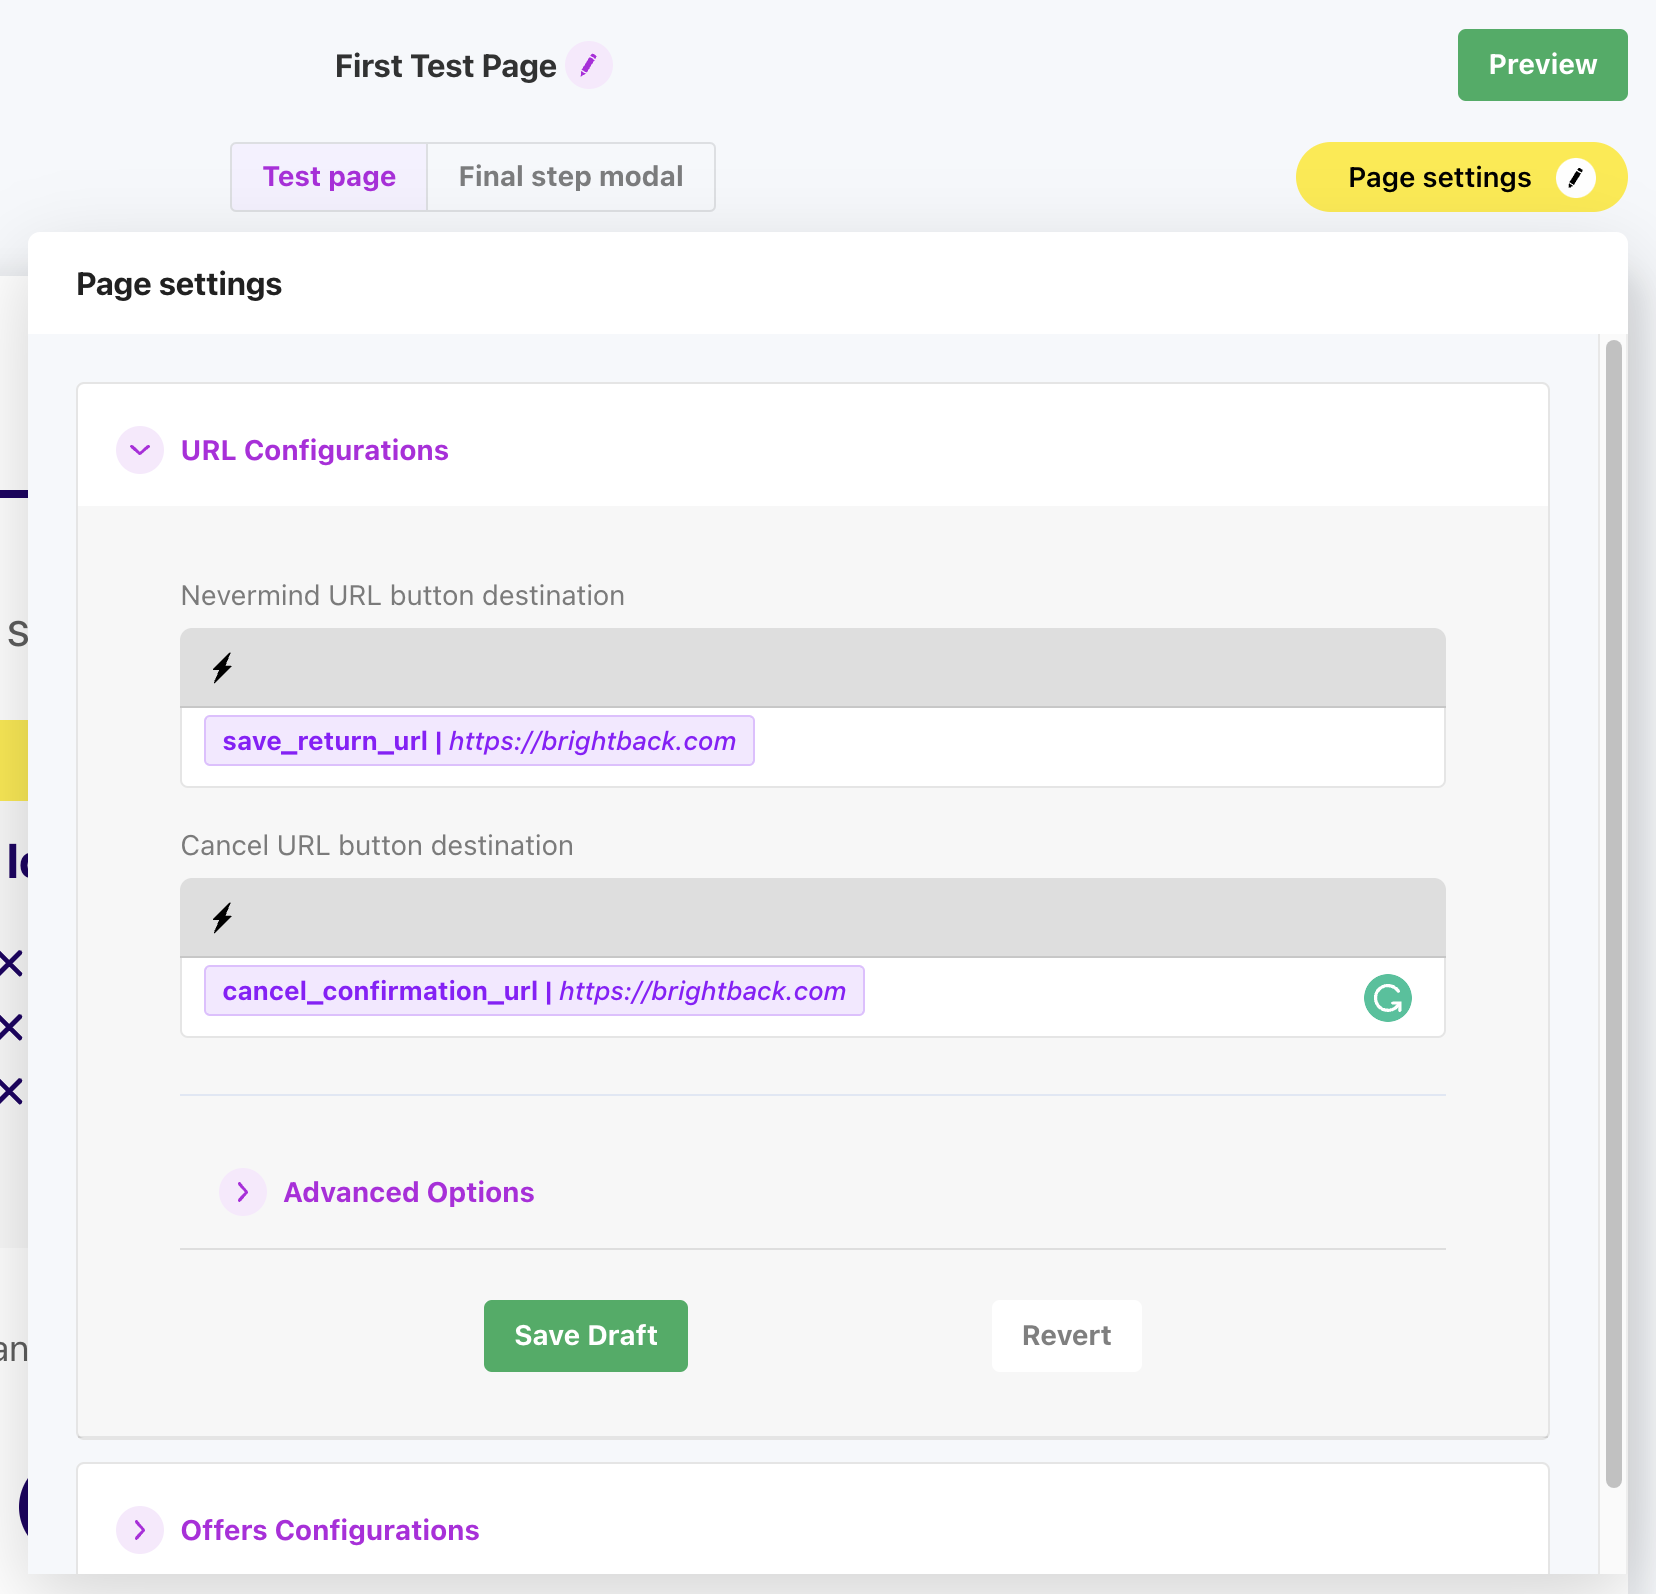1656x1594 pixels.
Task: Click the pencil icon in Page settings button
Action: pos(1575,178)
